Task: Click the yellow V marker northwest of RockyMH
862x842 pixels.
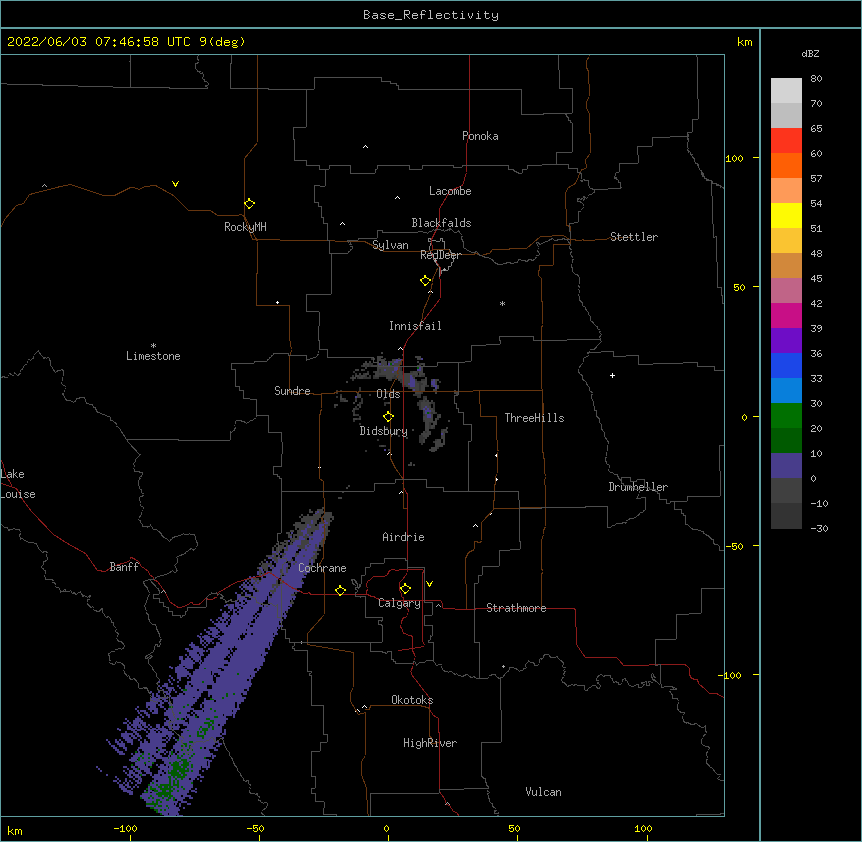Action: tap(175, 184)
